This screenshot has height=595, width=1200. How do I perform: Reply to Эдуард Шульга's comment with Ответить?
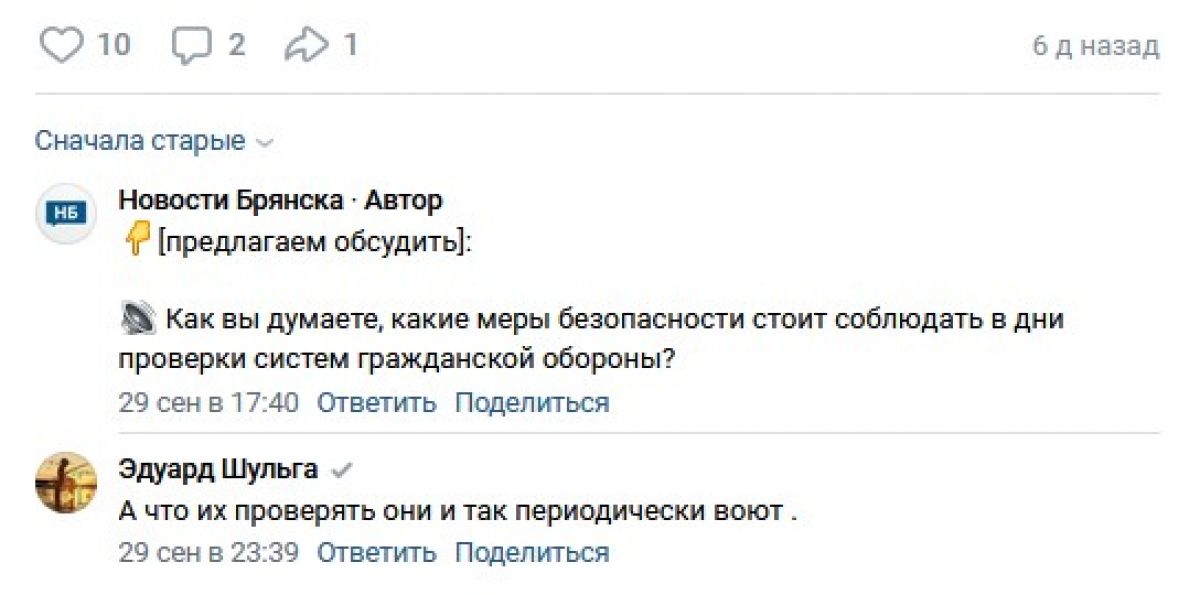click(376, 552)
